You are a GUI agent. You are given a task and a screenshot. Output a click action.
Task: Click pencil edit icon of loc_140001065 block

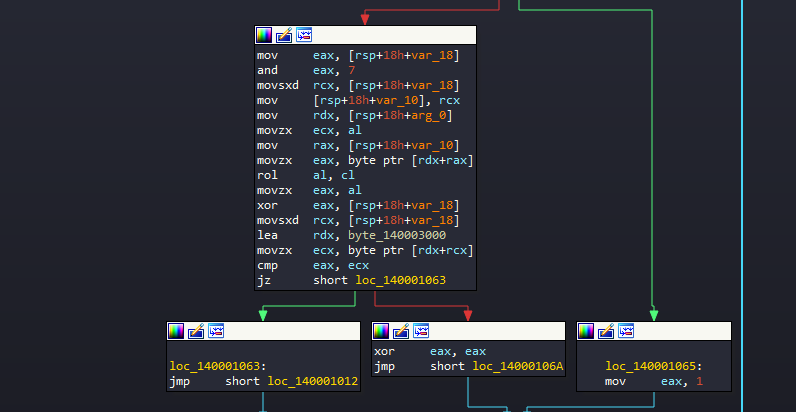coord(606,331)
